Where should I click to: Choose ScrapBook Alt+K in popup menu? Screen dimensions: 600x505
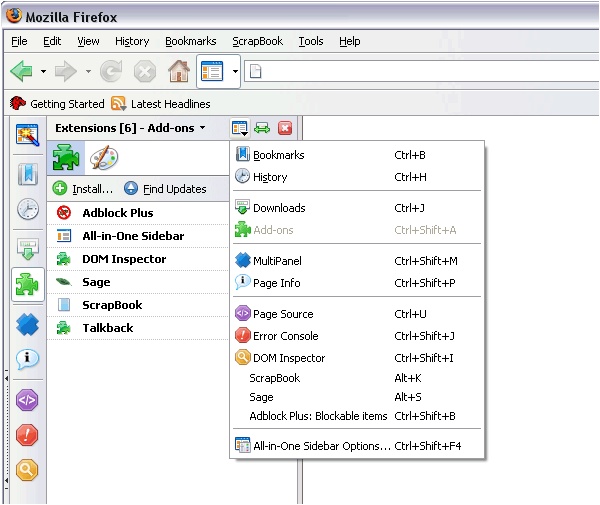pos(357,378)
